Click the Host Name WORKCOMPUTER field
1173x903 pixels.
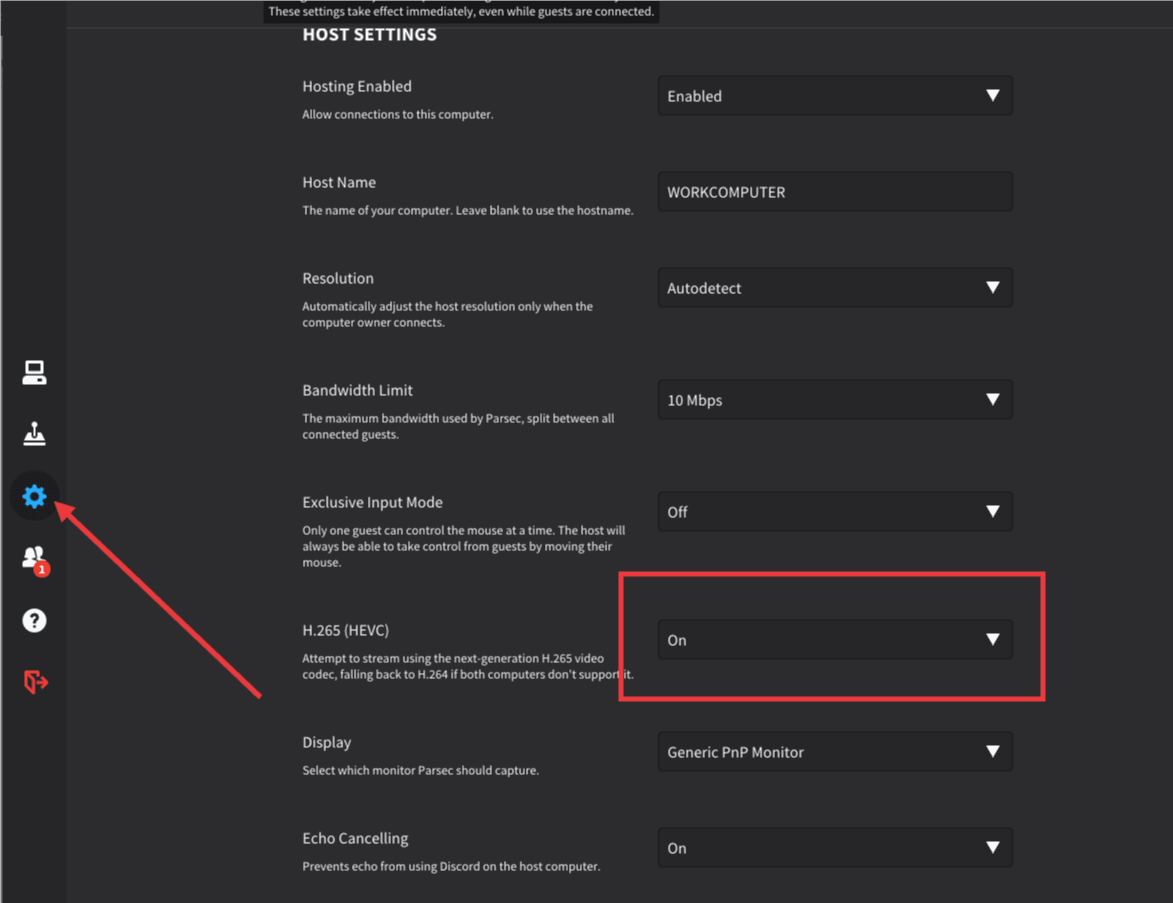pos(834,192)
